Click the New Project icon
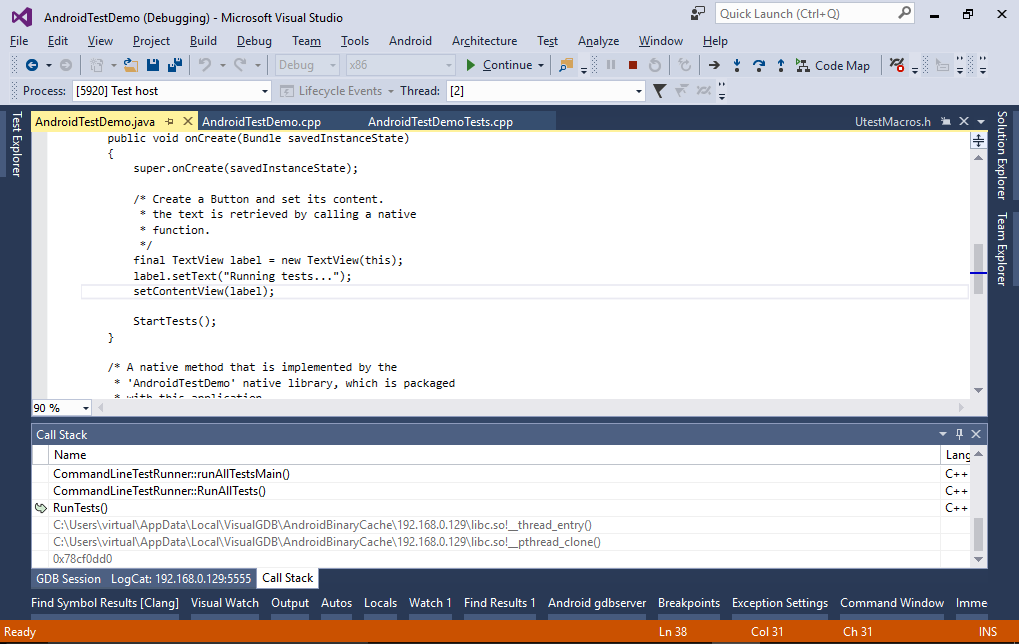Image resolution: width=1019 pixels, height=644 pixels. click(x=96, y=65)
